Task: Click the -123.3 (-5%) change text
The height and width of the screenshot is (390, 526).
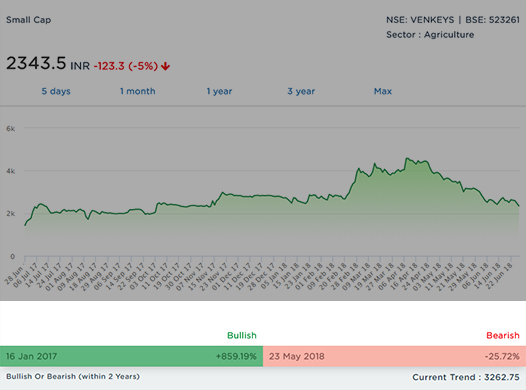Action: point(125,66)
